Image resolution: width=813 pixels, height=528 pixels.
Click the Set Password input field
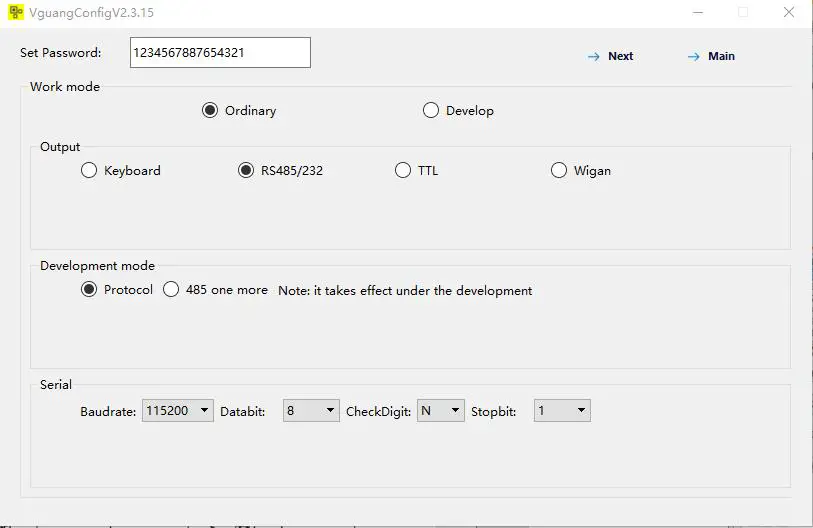pos(220,52)
